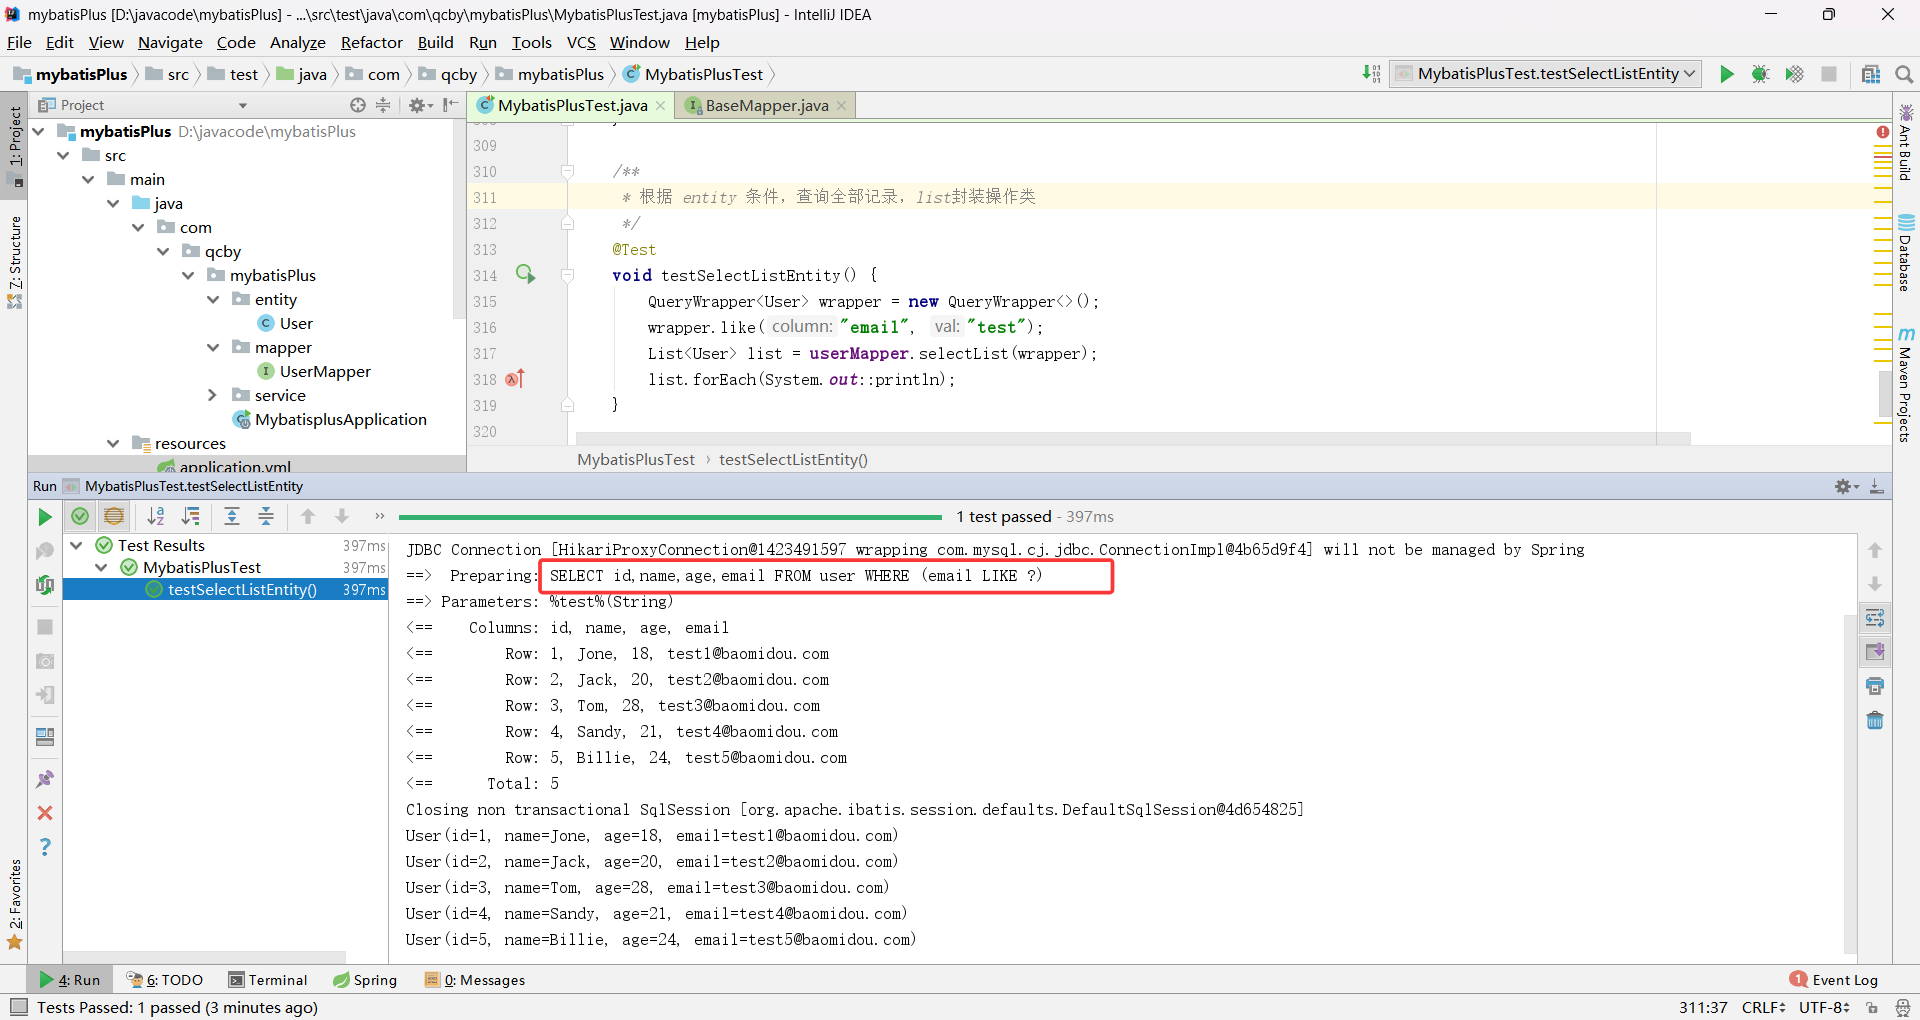Collapse the src folder in tree
1920x1020 pixels.
tap(63, 155)
